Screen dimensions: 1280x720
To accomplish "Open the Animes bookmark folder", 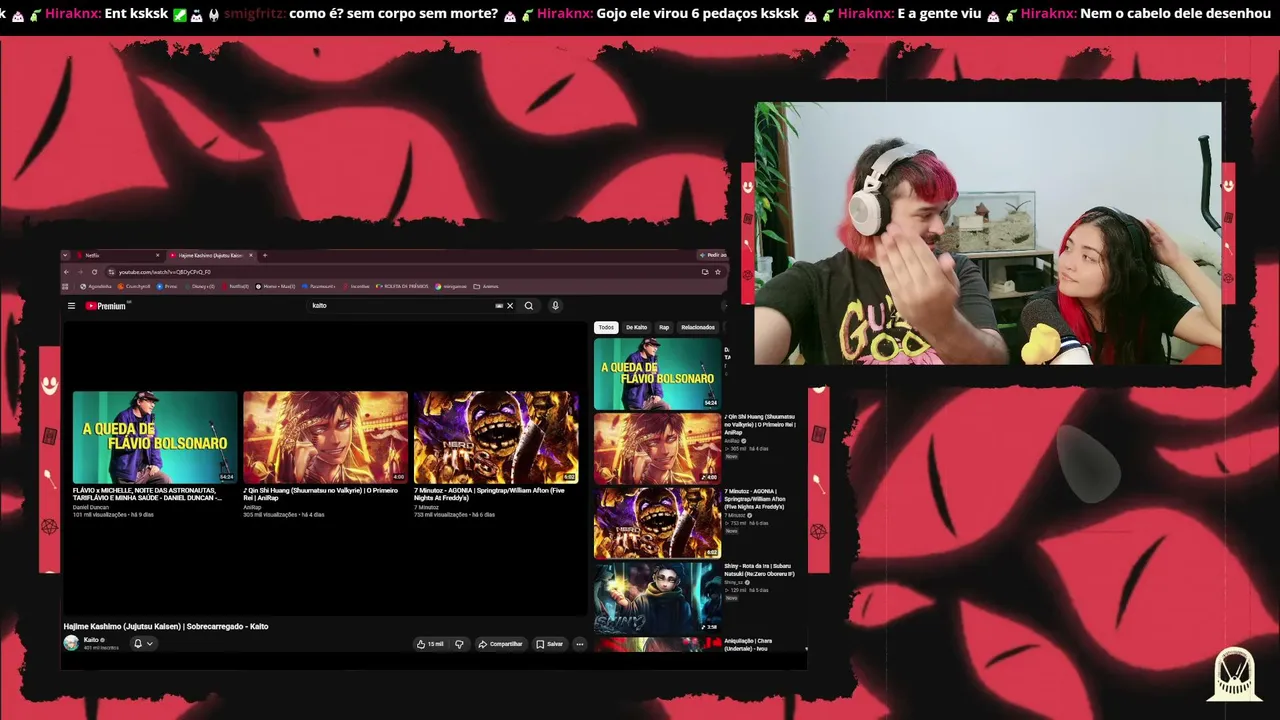I will click(487, 287).
